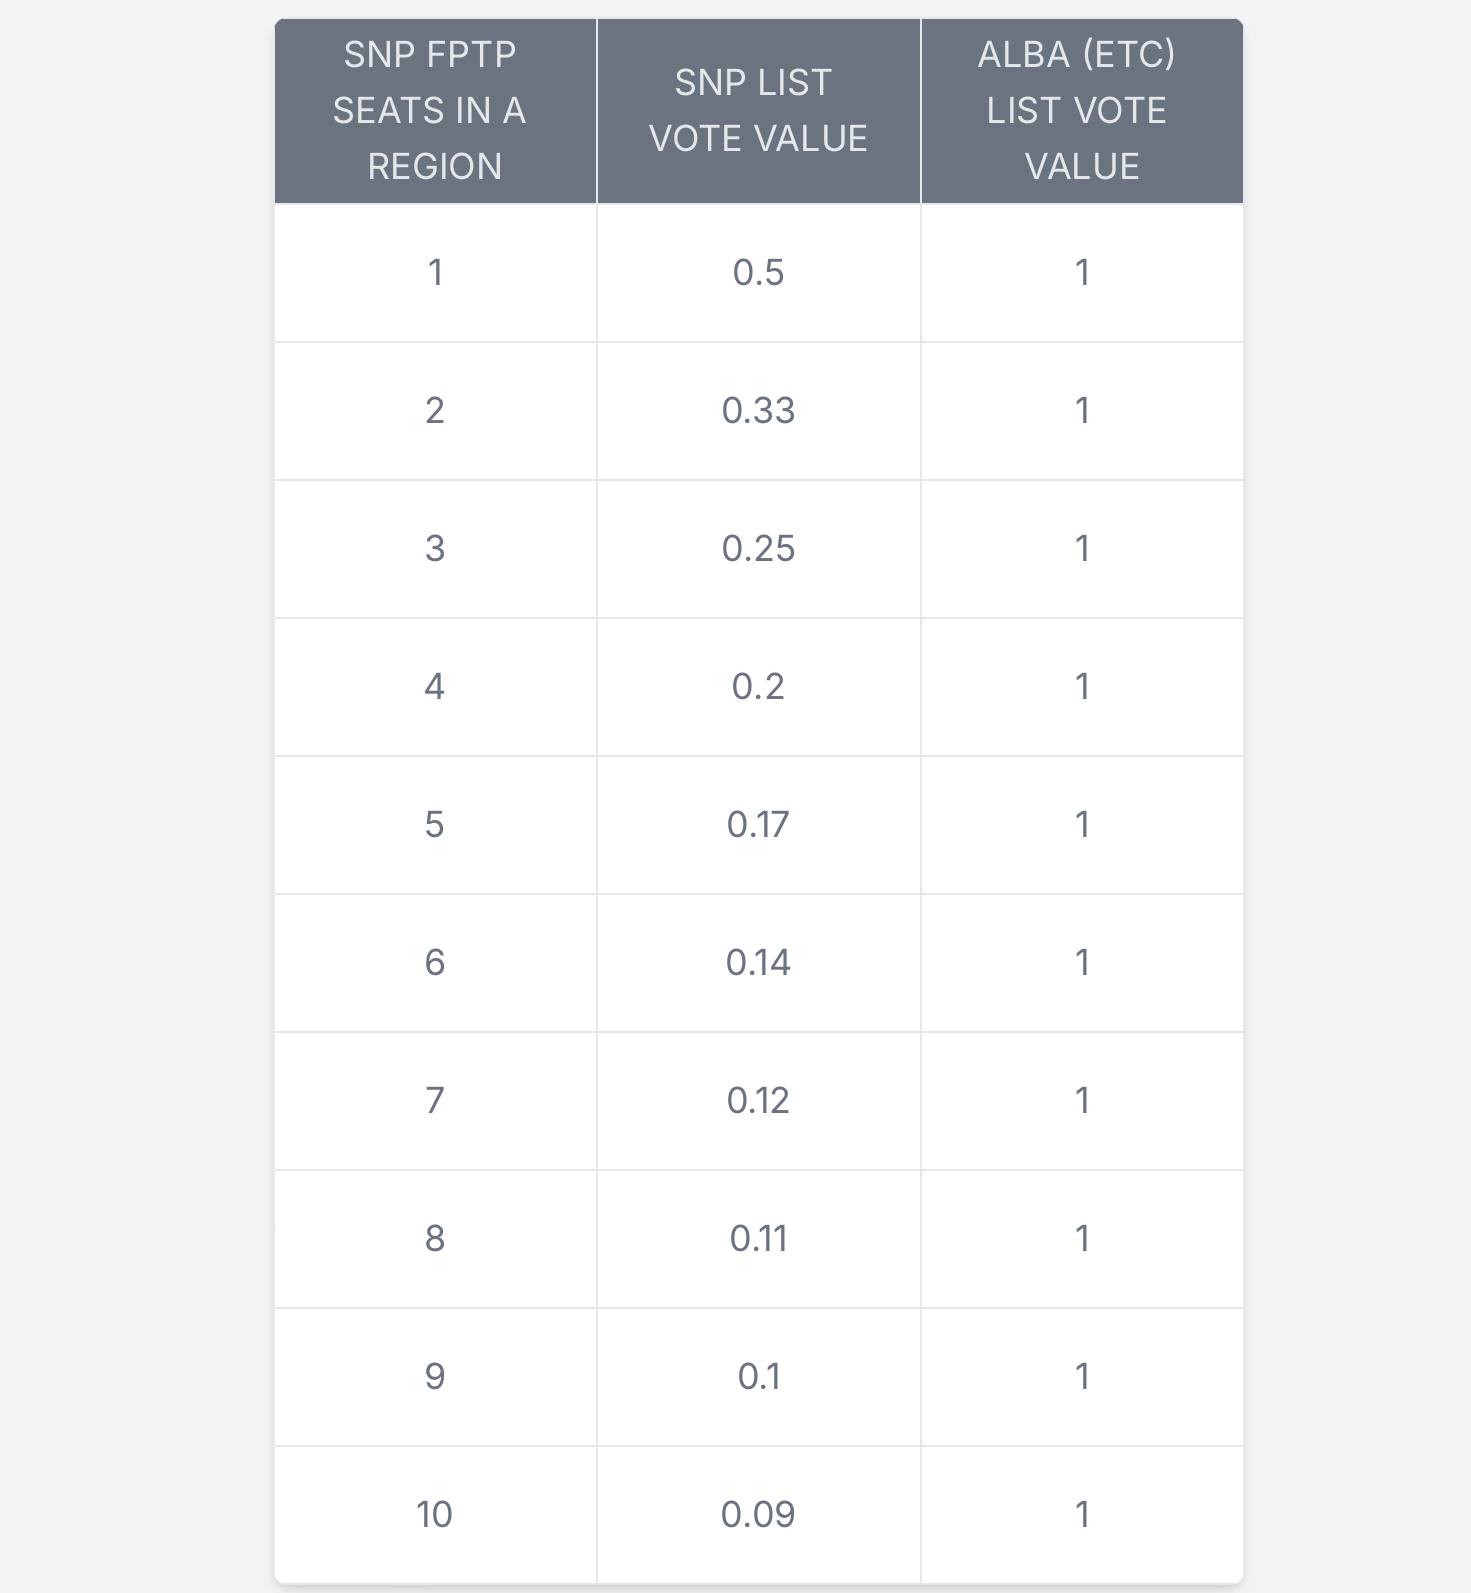The height and width of the screenshot is (1593, 1471).
Task: Select the 0.33 SNP list vote cell
Action: pyautogui.click(x=758, y=410)
